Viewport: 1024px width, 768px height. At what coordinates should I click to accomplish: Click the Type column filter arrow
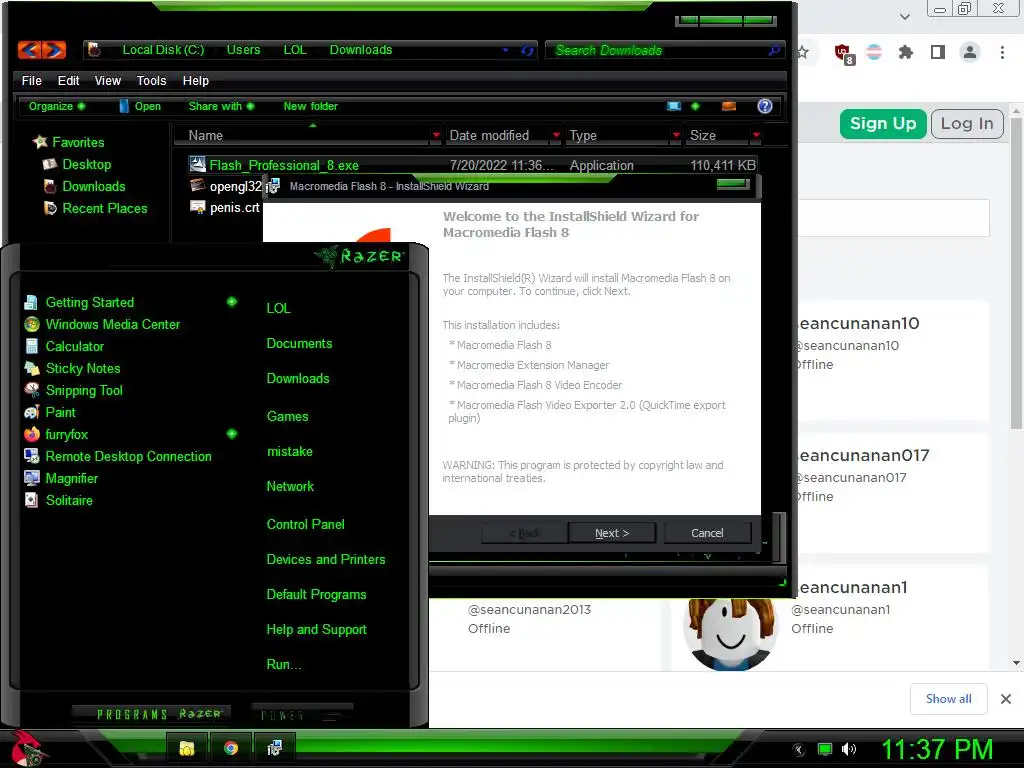point(676,135)
